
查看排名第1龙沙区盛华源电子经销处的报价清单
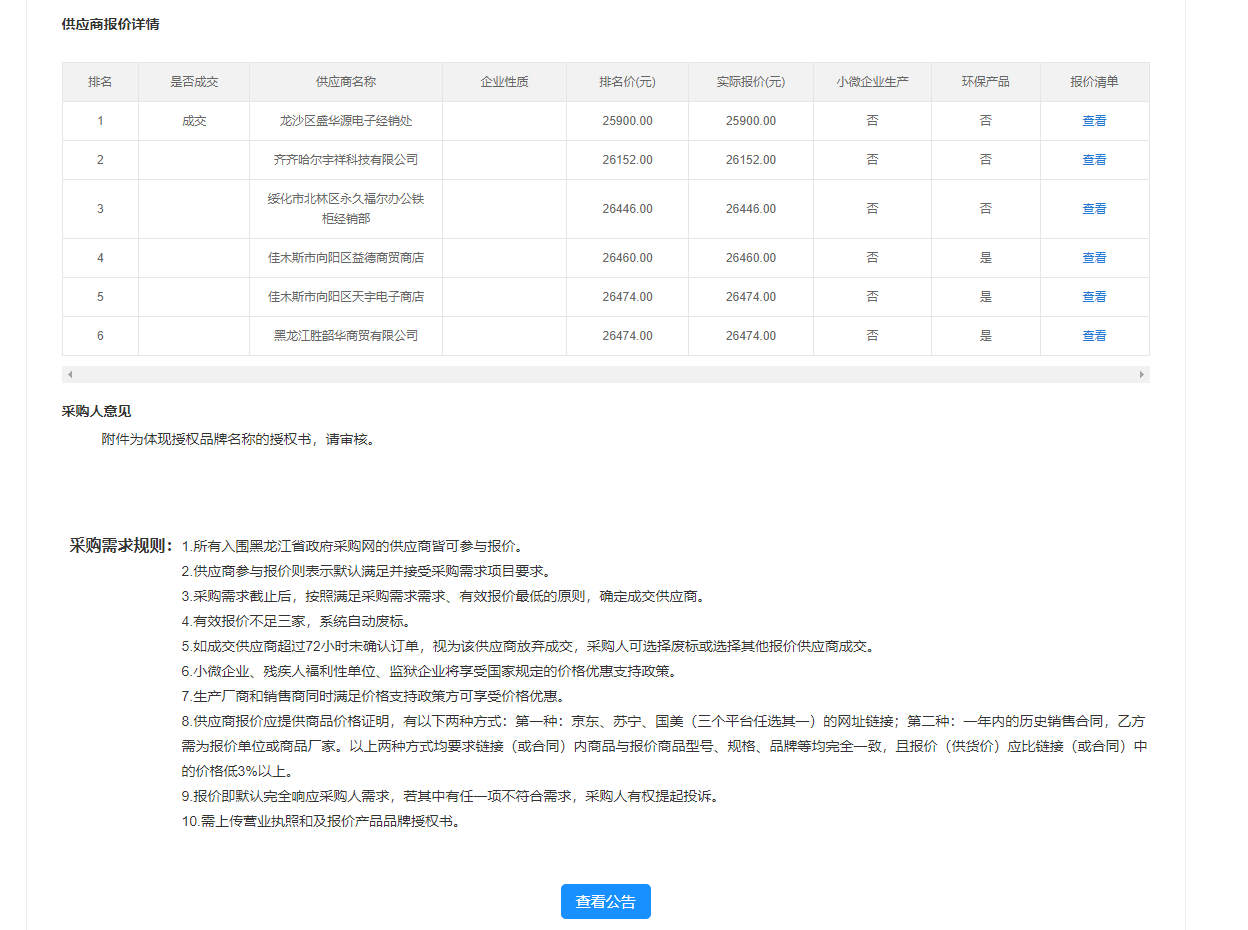tap(1094, 120)
